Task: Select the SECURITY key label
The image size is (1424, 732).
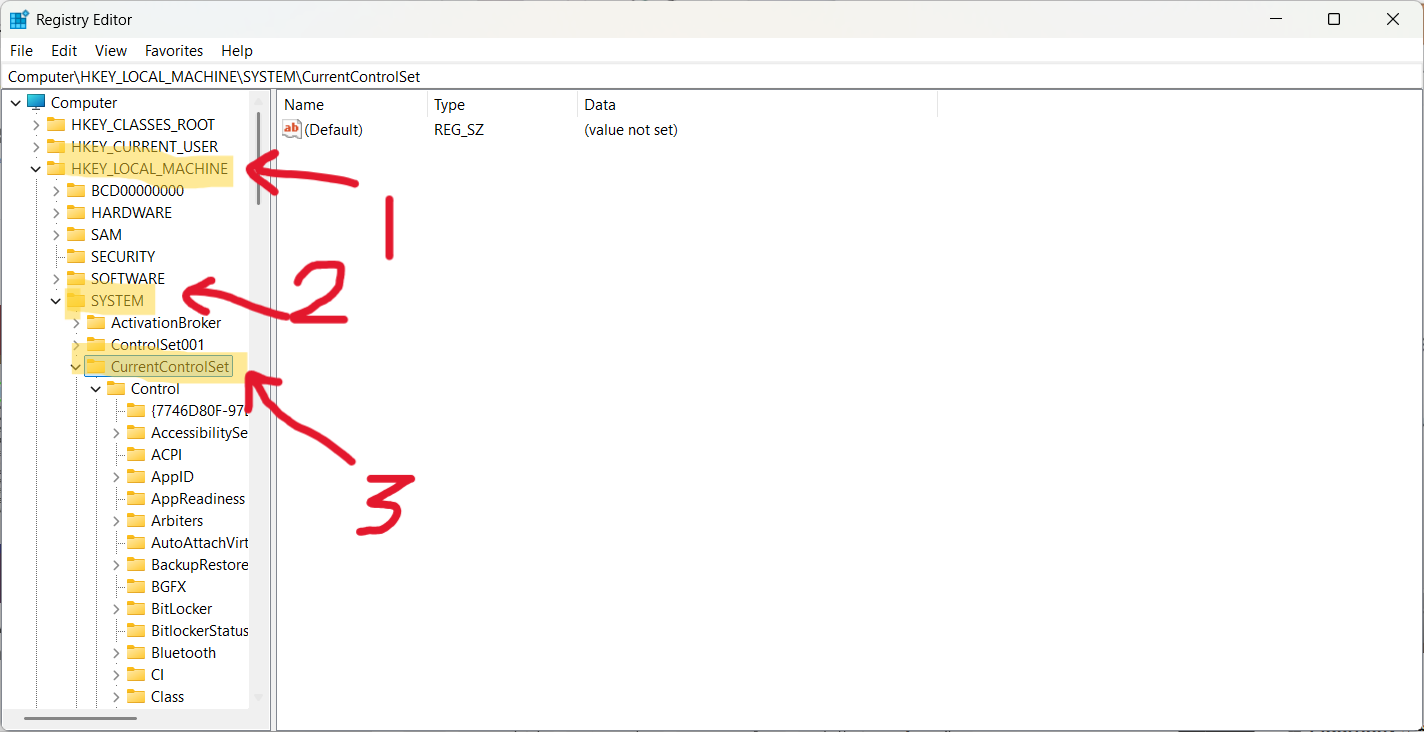Action: [123, 256]
